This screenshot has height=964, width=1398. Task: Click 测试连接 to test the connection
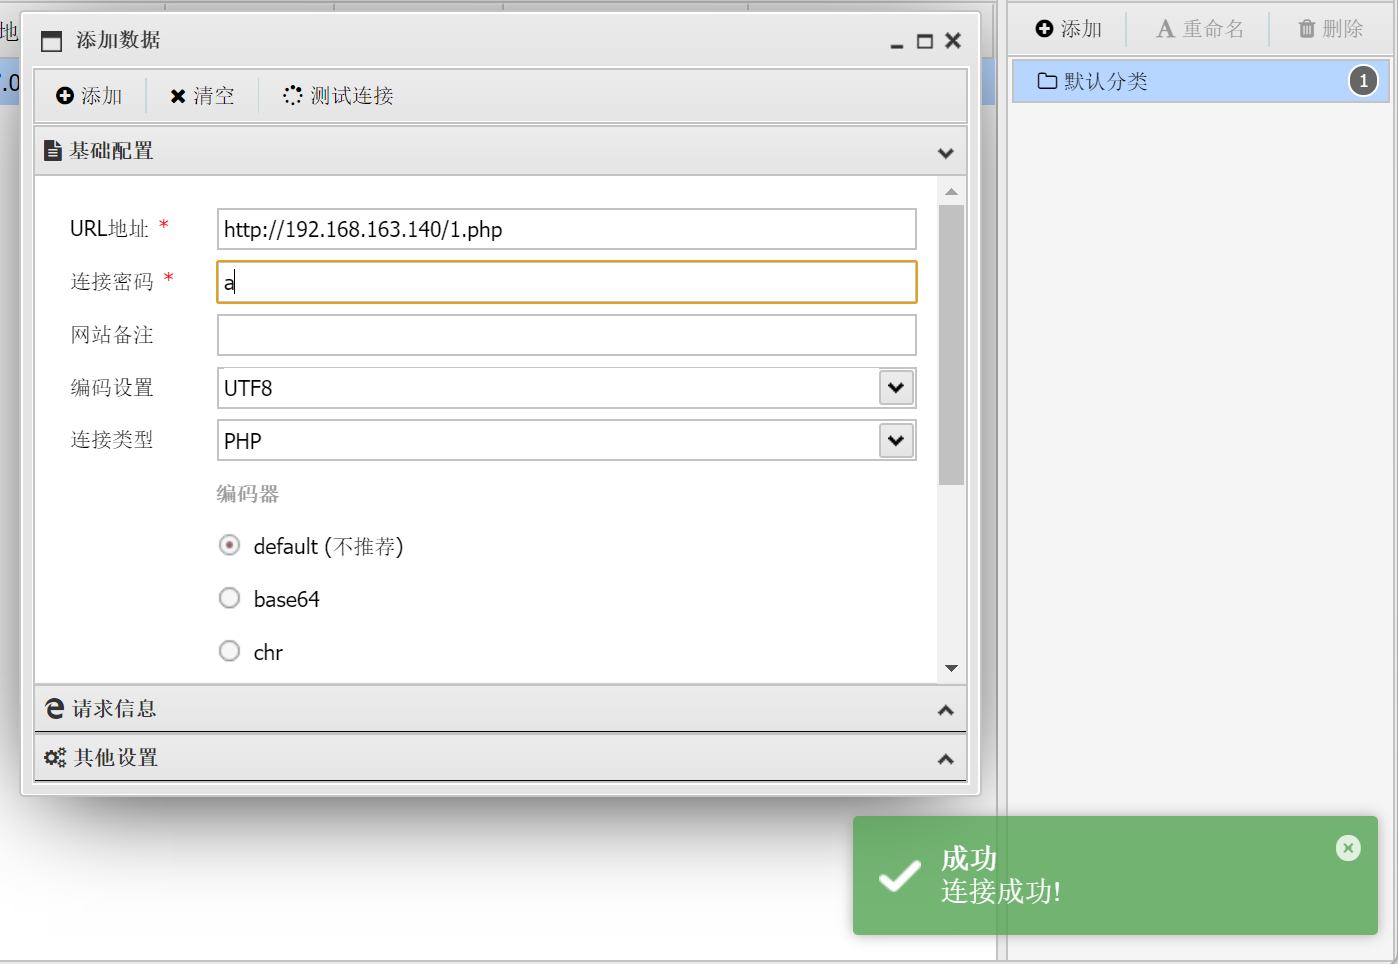click(338, 96)
